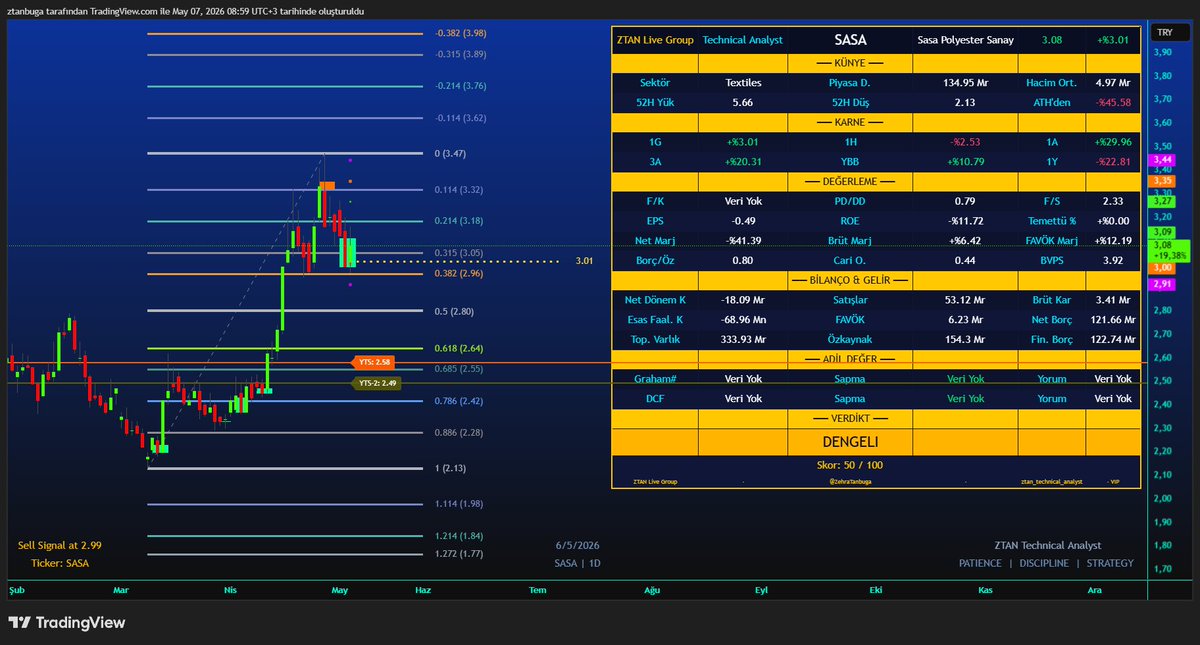This screenshot has width=1200, height=645.
Task: Click the Nis month on time axis
Action: tap(231, 590)
